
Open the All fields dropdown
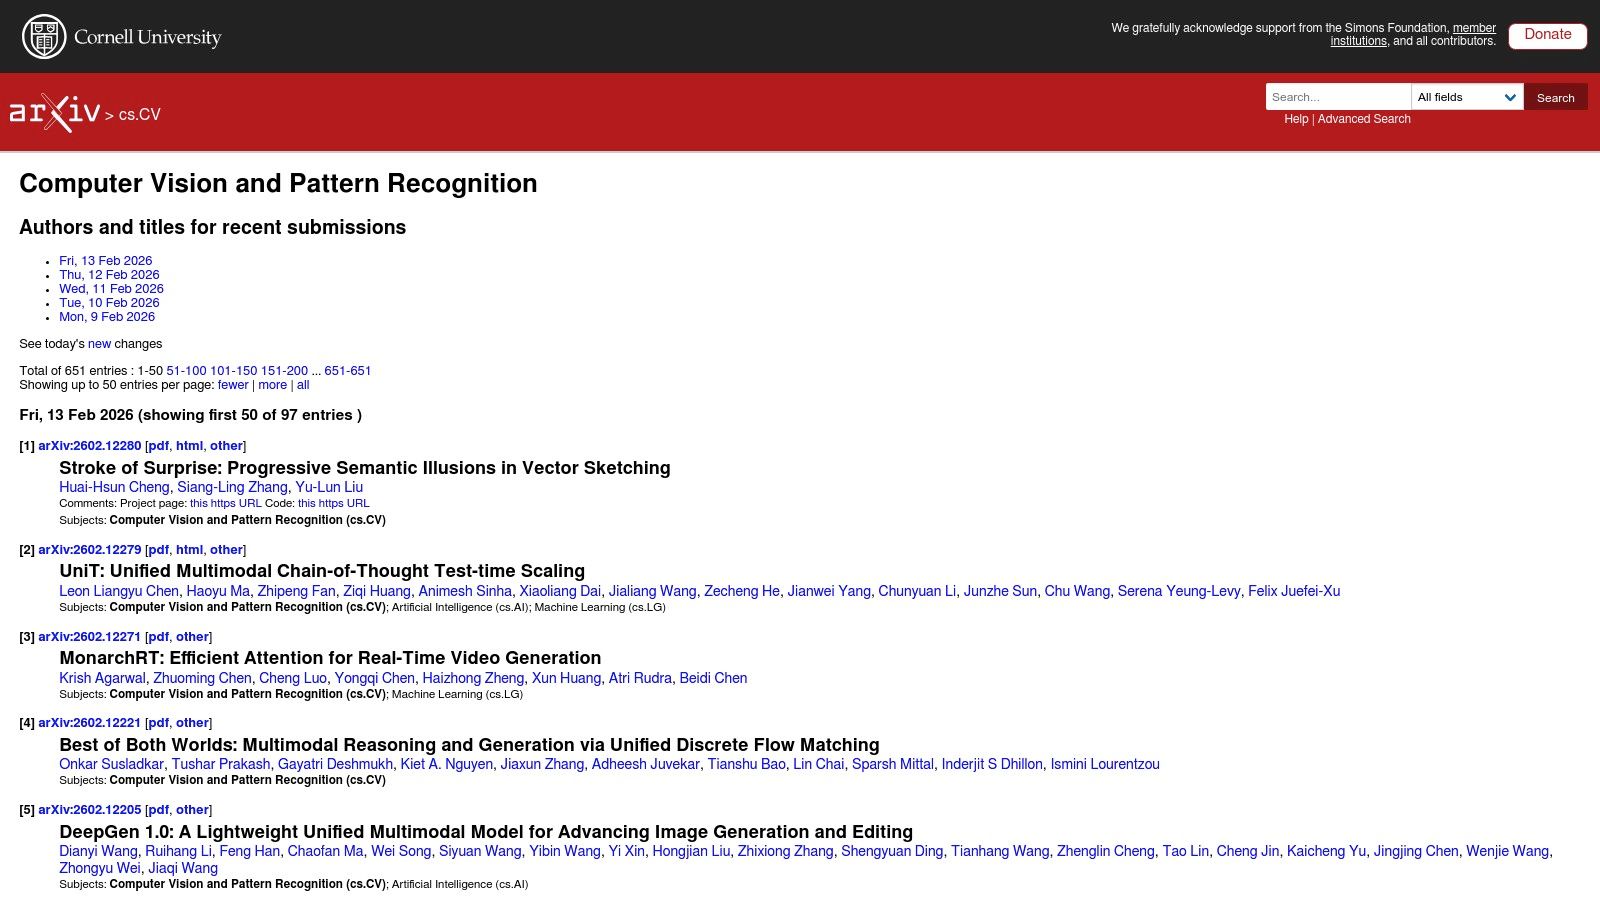point(1465,96)
